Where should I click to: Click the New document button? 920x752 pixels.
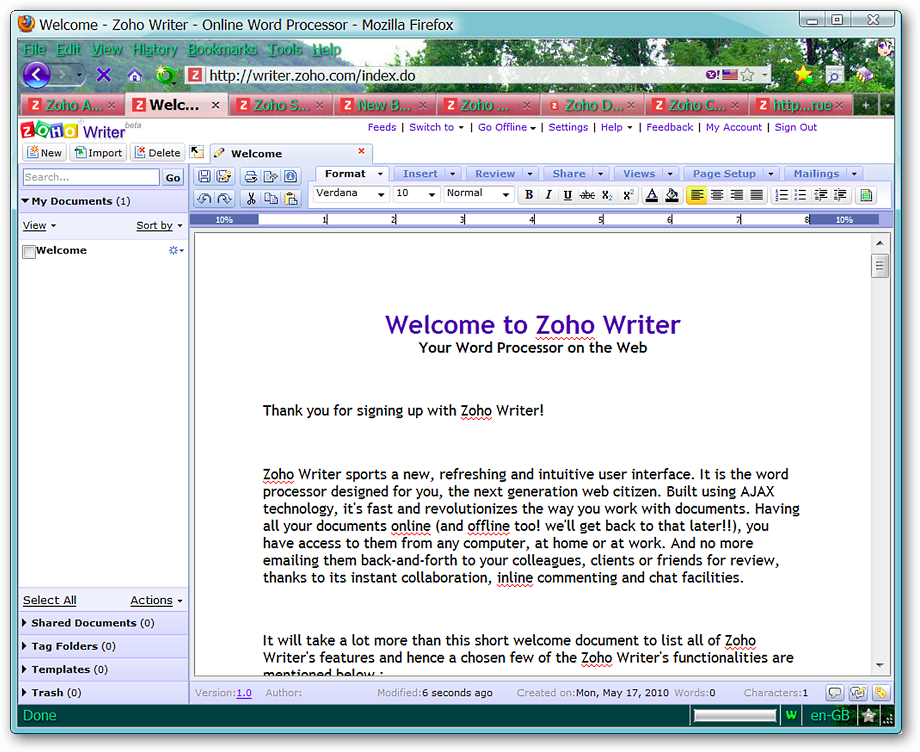[x=45, y=153]
